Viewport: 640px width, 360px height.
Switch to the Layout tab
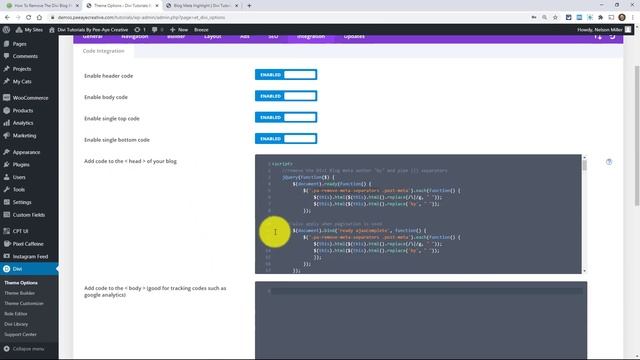(x=213, y=37)
